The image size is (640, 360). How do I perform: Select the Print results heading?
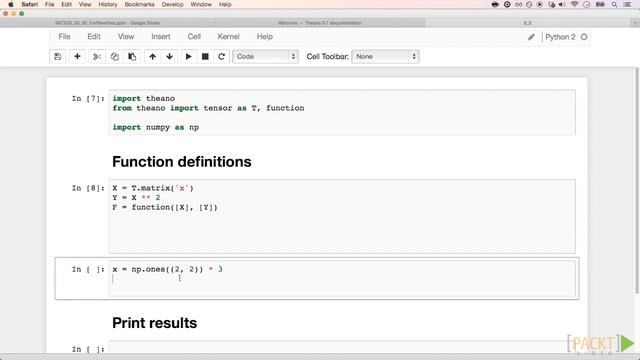154,323
